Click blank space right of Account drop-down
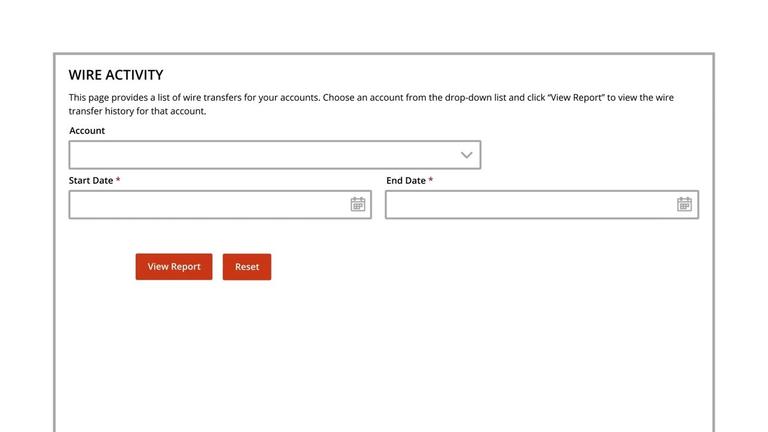 click(x=593, y=155)
